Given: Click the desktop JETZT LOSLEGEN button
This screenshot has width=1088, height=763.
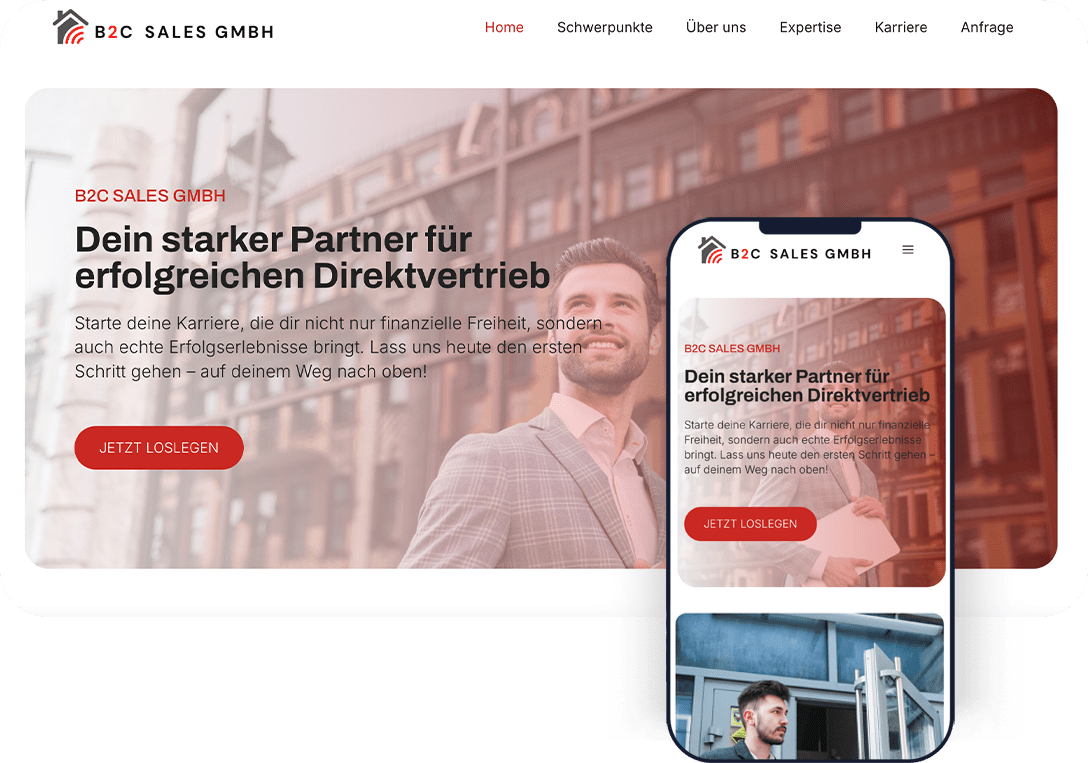Looking at the screenshot, I should tap(159, 447).
